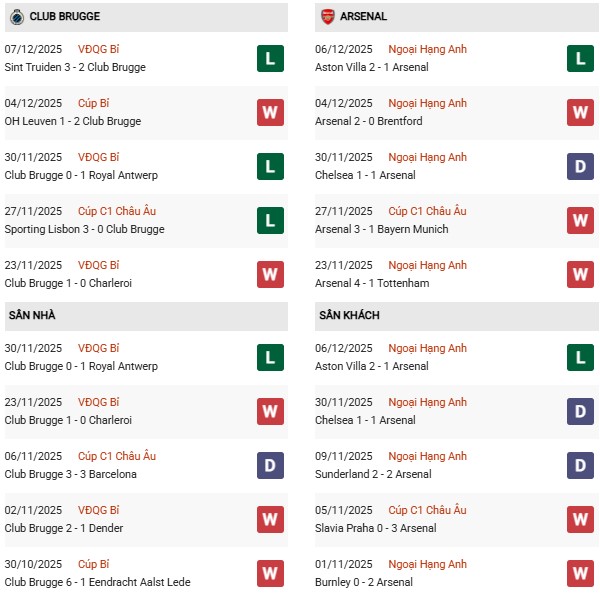
Task: Open the CLUB BRUGGE team header
Action: pyautogui.click(x=64, y=17)
